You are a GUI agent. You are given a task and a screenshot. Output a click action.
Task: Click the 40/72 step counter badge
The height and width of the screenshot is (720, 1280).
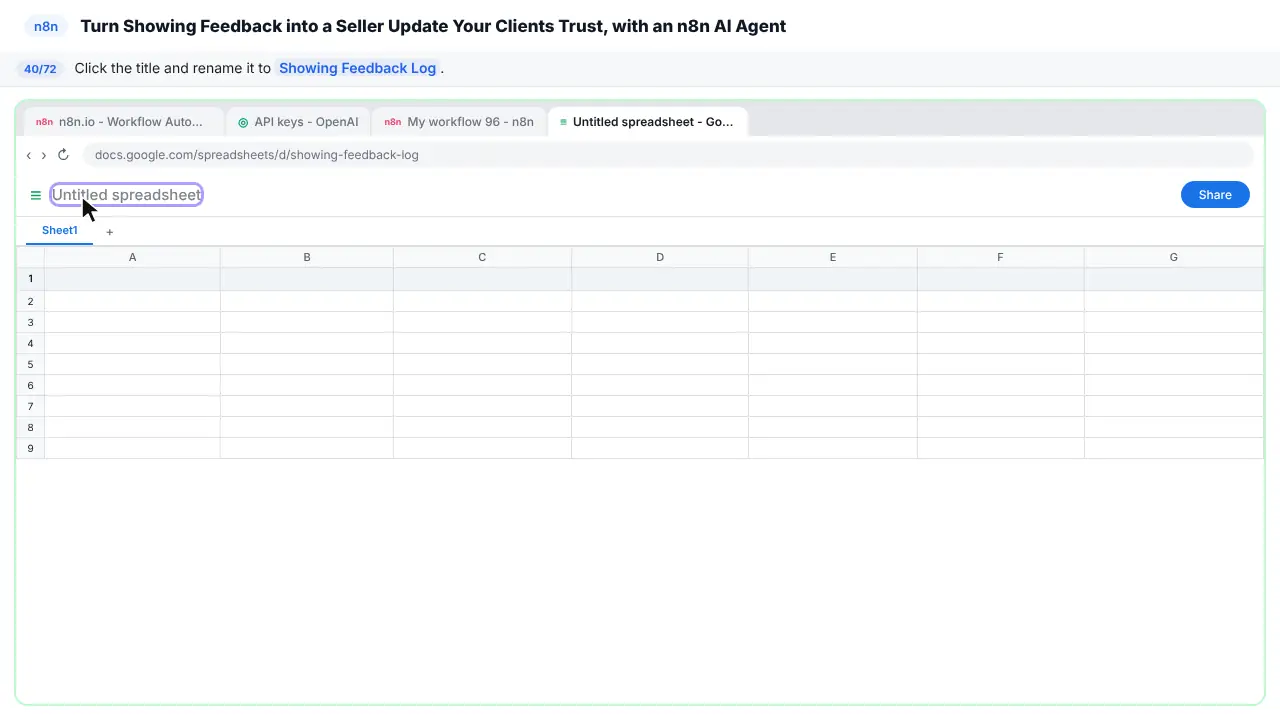pos(40,69)
